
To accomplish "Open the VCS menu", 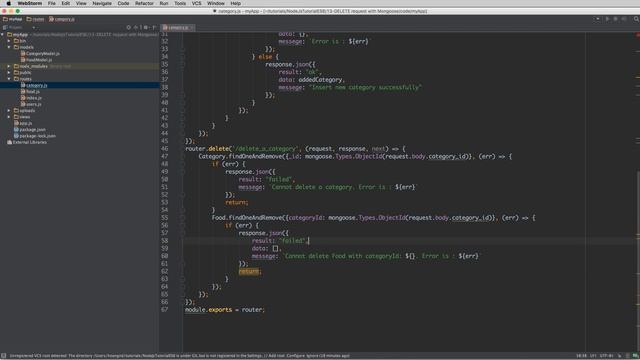I will pos(196,3).
